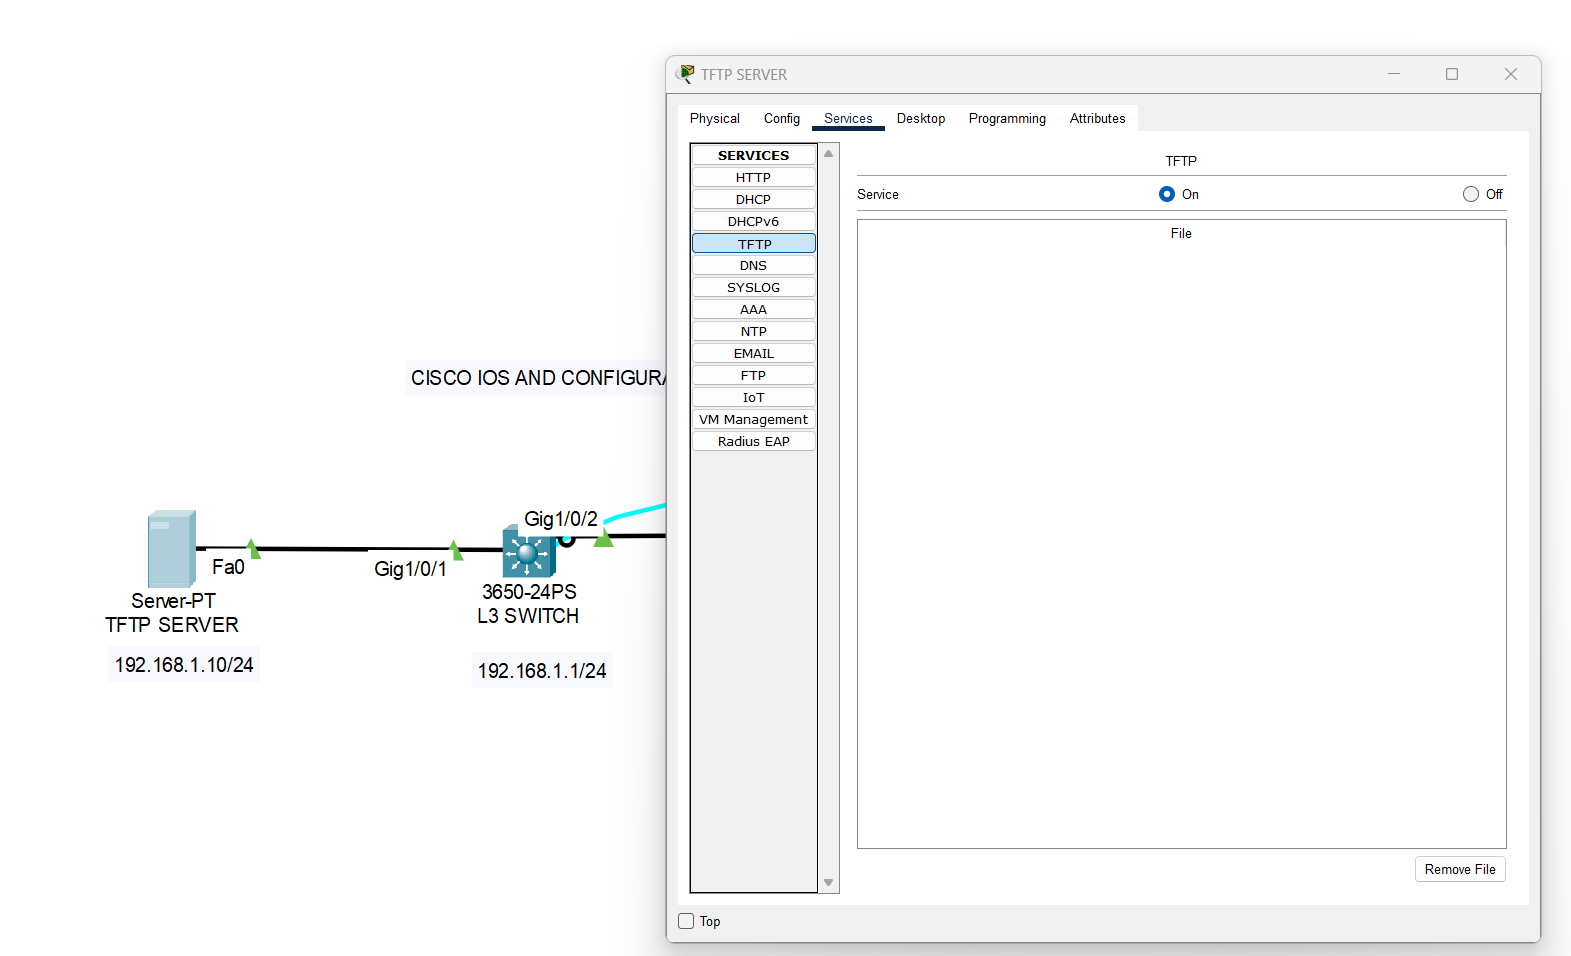
Task: Enable the Top checkbox
Action: pyautogui.click(x=686, y=921)
